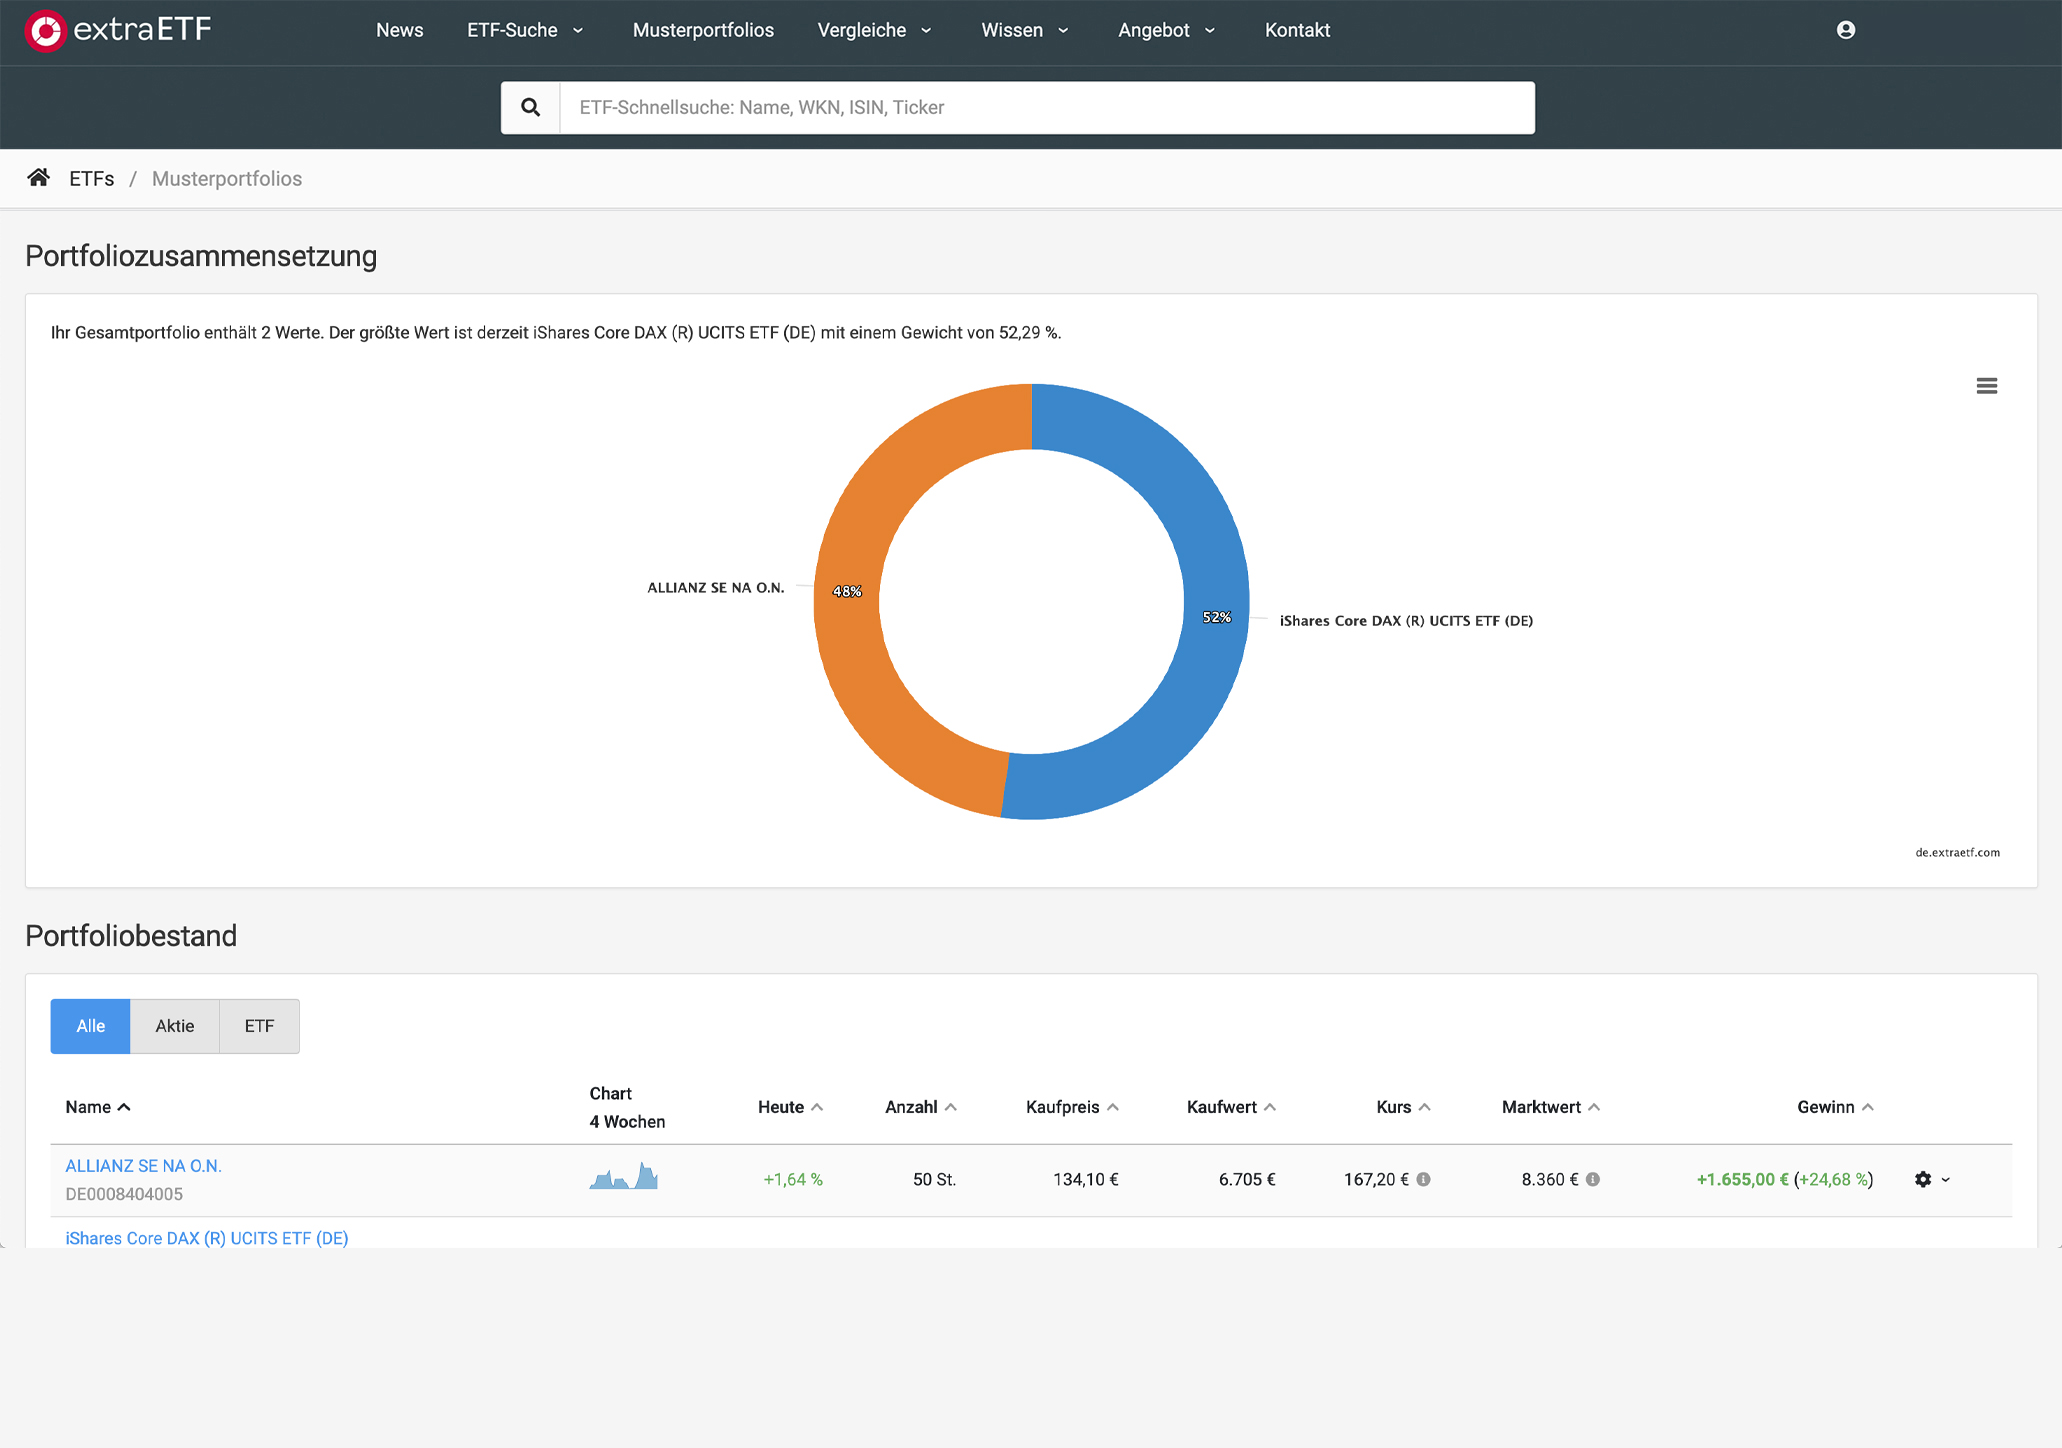This screenshot has width=2062, height=1448.
Task: Click the 6.705 € Kaufwert cell
Action: [x=1247, y=1180]
